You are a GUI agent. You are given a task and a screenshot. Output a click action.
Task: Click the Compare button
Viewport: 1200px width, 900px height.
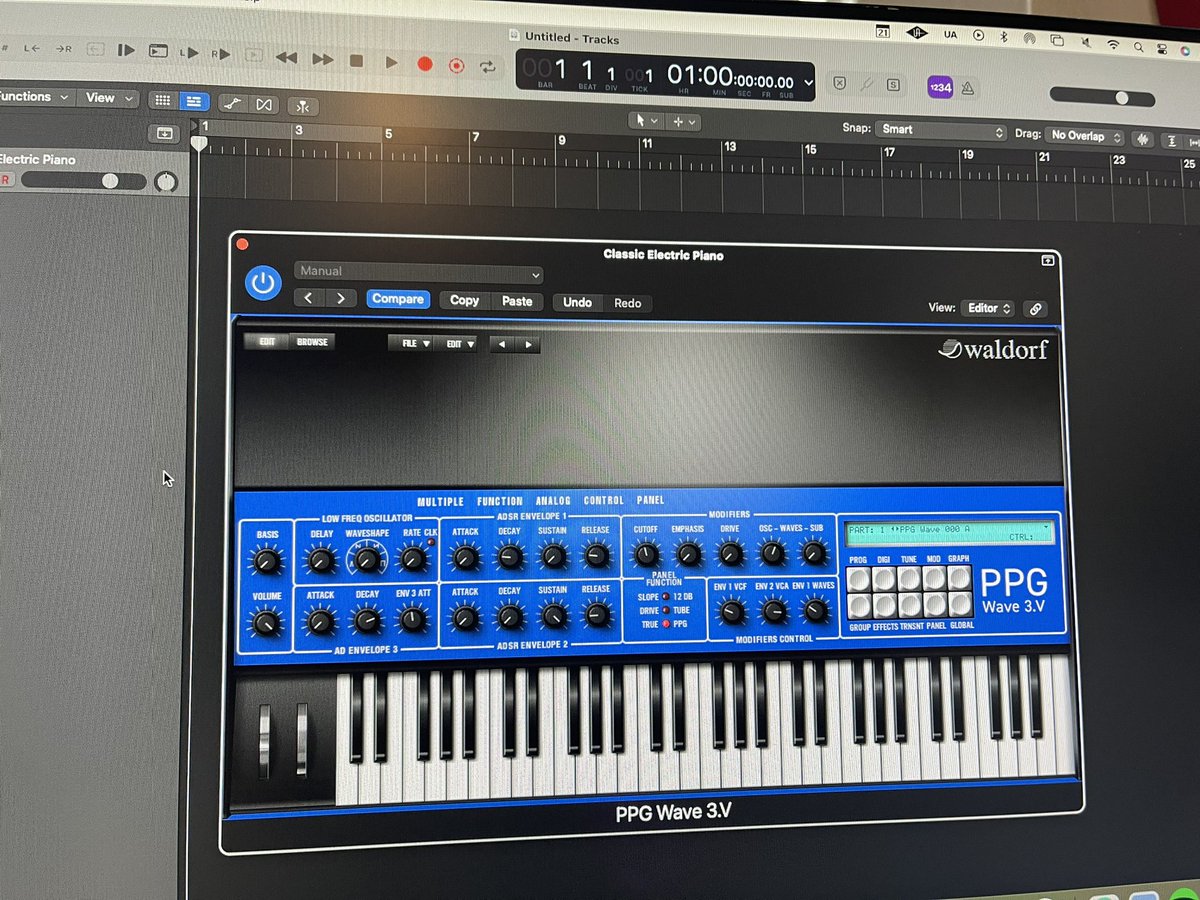[397, 299]
